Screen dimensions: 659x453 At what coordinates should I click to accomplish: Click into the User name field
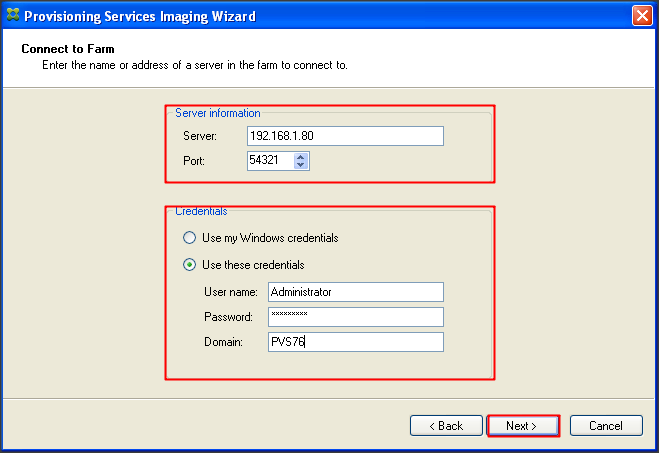pyautogui.click(x=355, y=292)
